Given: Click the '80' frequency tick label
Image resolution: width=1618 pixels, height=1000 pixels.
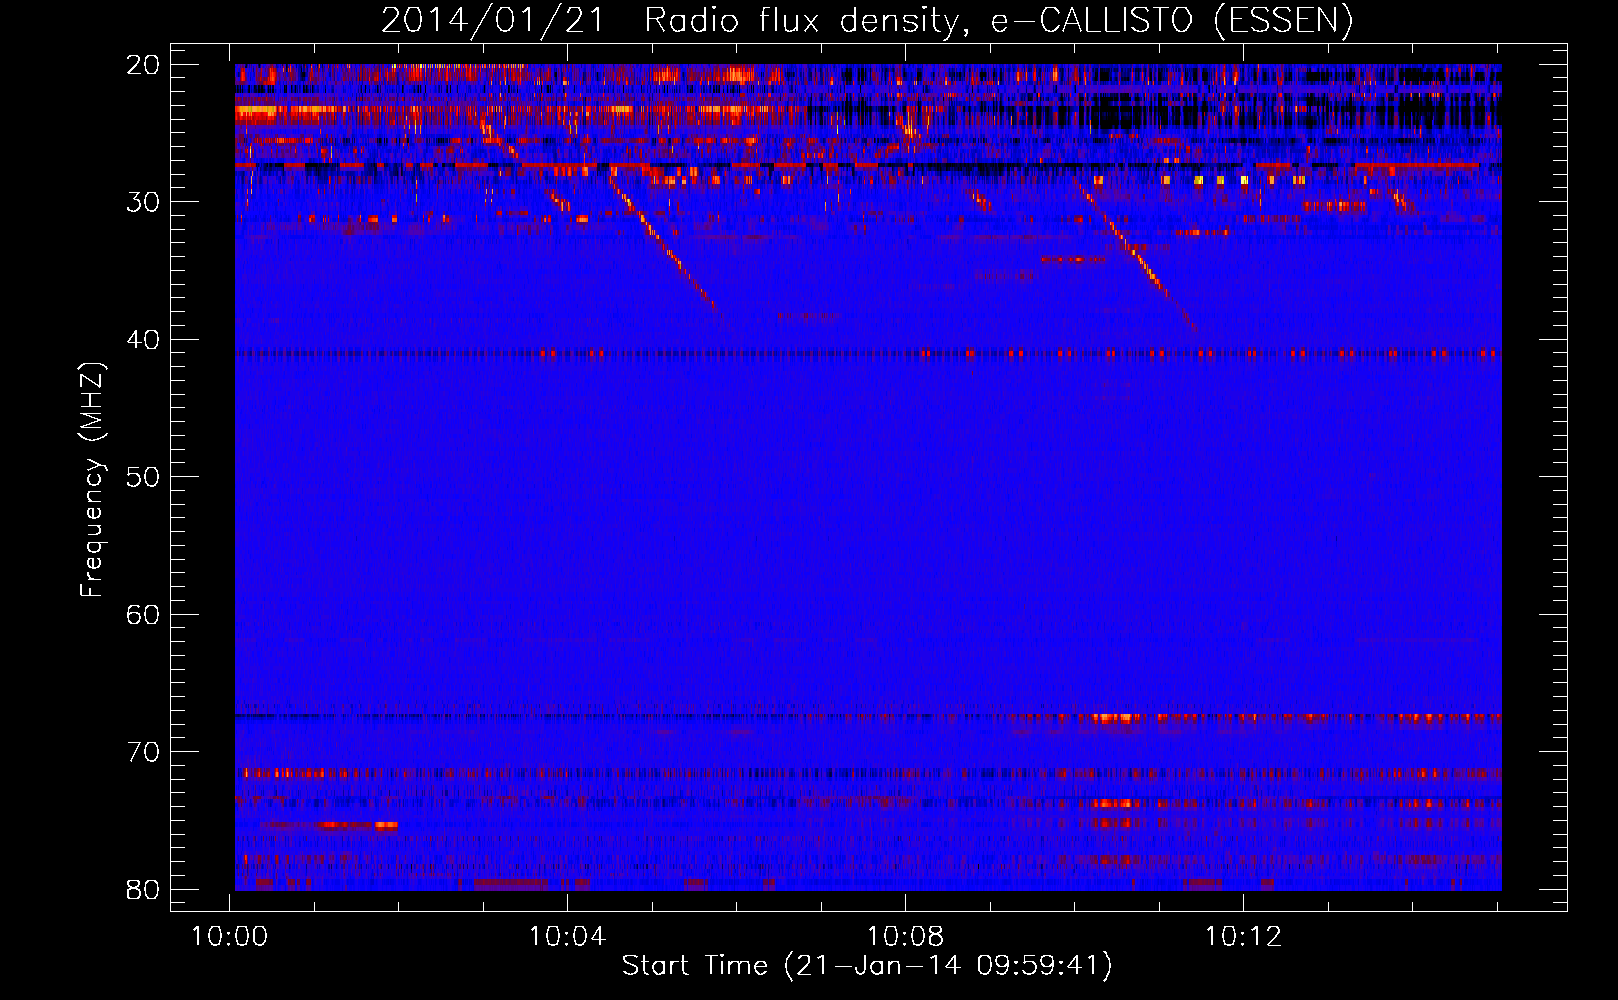Looking at the screenshot, I should (x=143, y=889).
